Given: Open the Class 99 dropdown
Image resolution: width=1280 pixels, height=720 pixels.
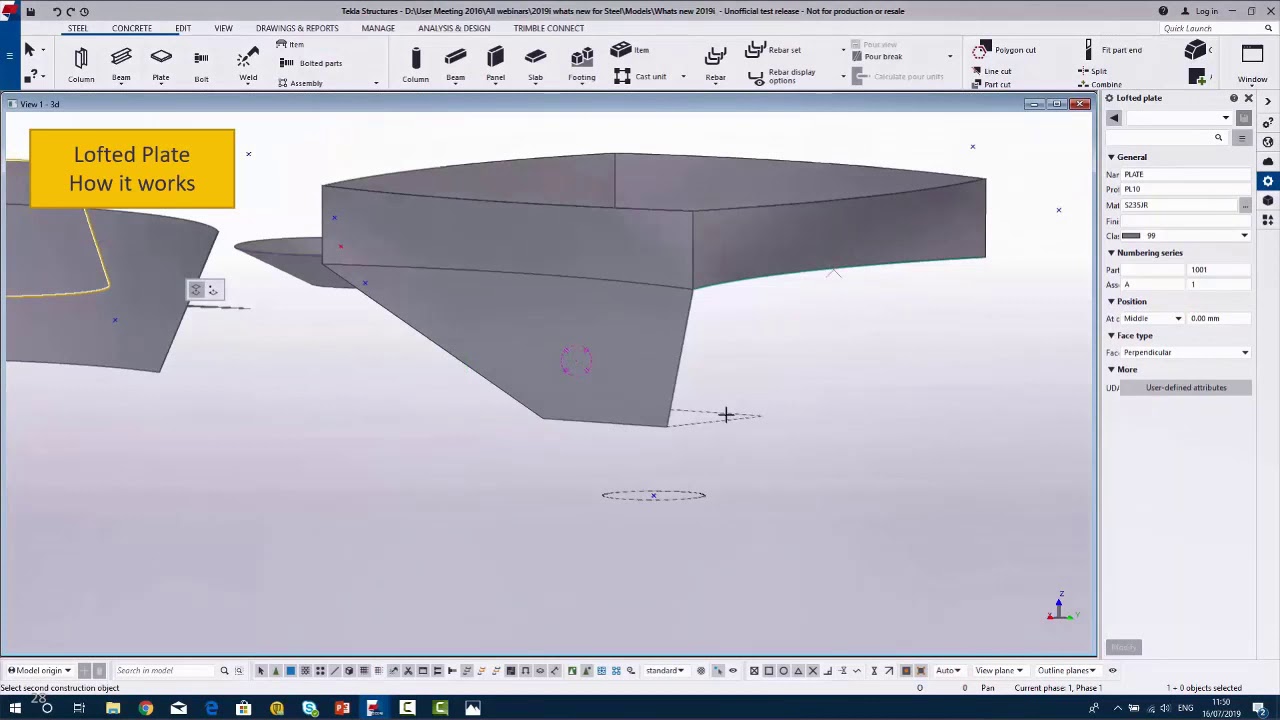Looking at the screenshot, I should [x=1244, y=236].
